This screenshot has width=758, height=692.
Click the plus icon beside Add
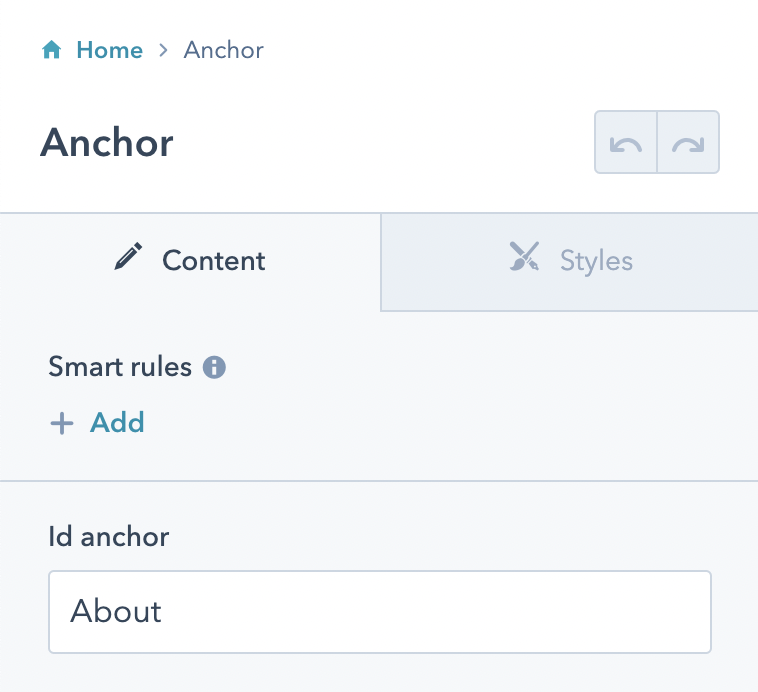[x=62, y=424]
